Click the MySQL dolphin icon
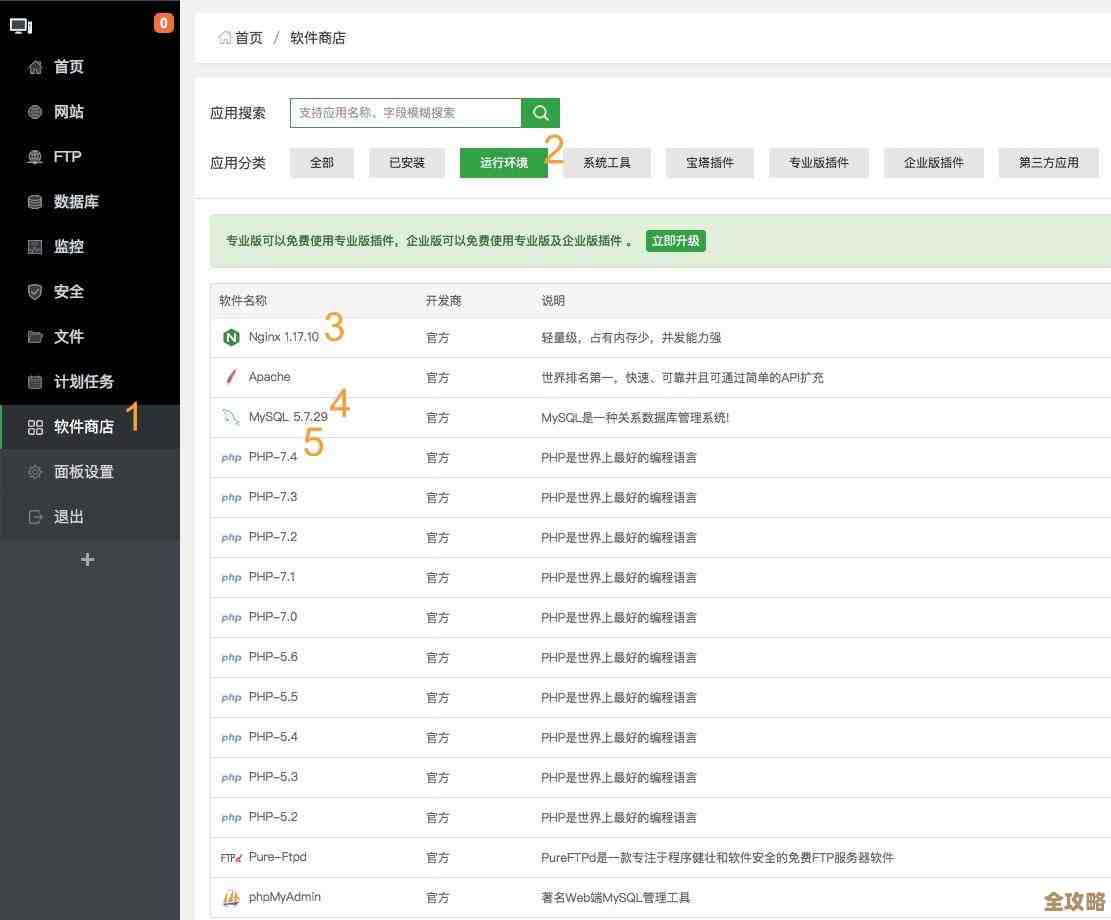The height and width of the screenshot is (920, 1111). coord(230,417)
